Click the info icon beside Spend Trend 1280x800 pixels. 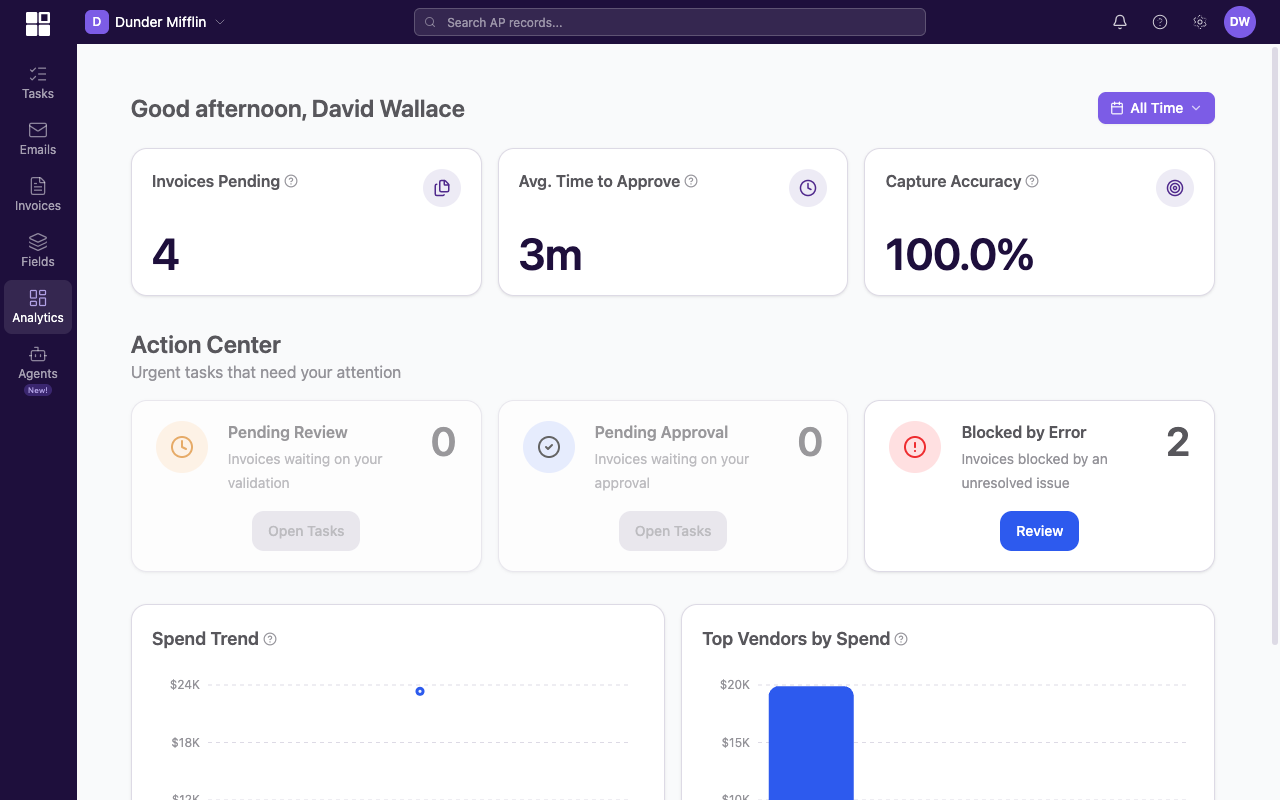tap(270, 639)
